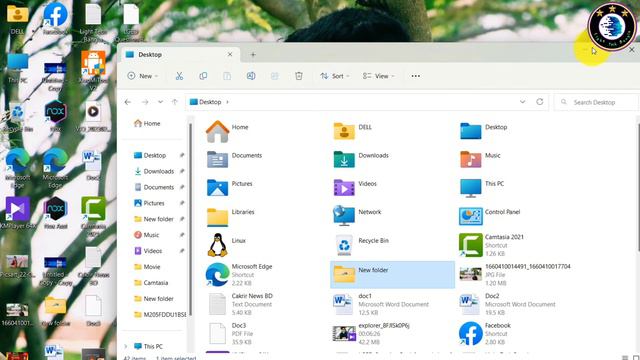The height and width of the screenshot is (360, 640).
Task: Open the See more ellipsis menu
Action: pos(416,76)
